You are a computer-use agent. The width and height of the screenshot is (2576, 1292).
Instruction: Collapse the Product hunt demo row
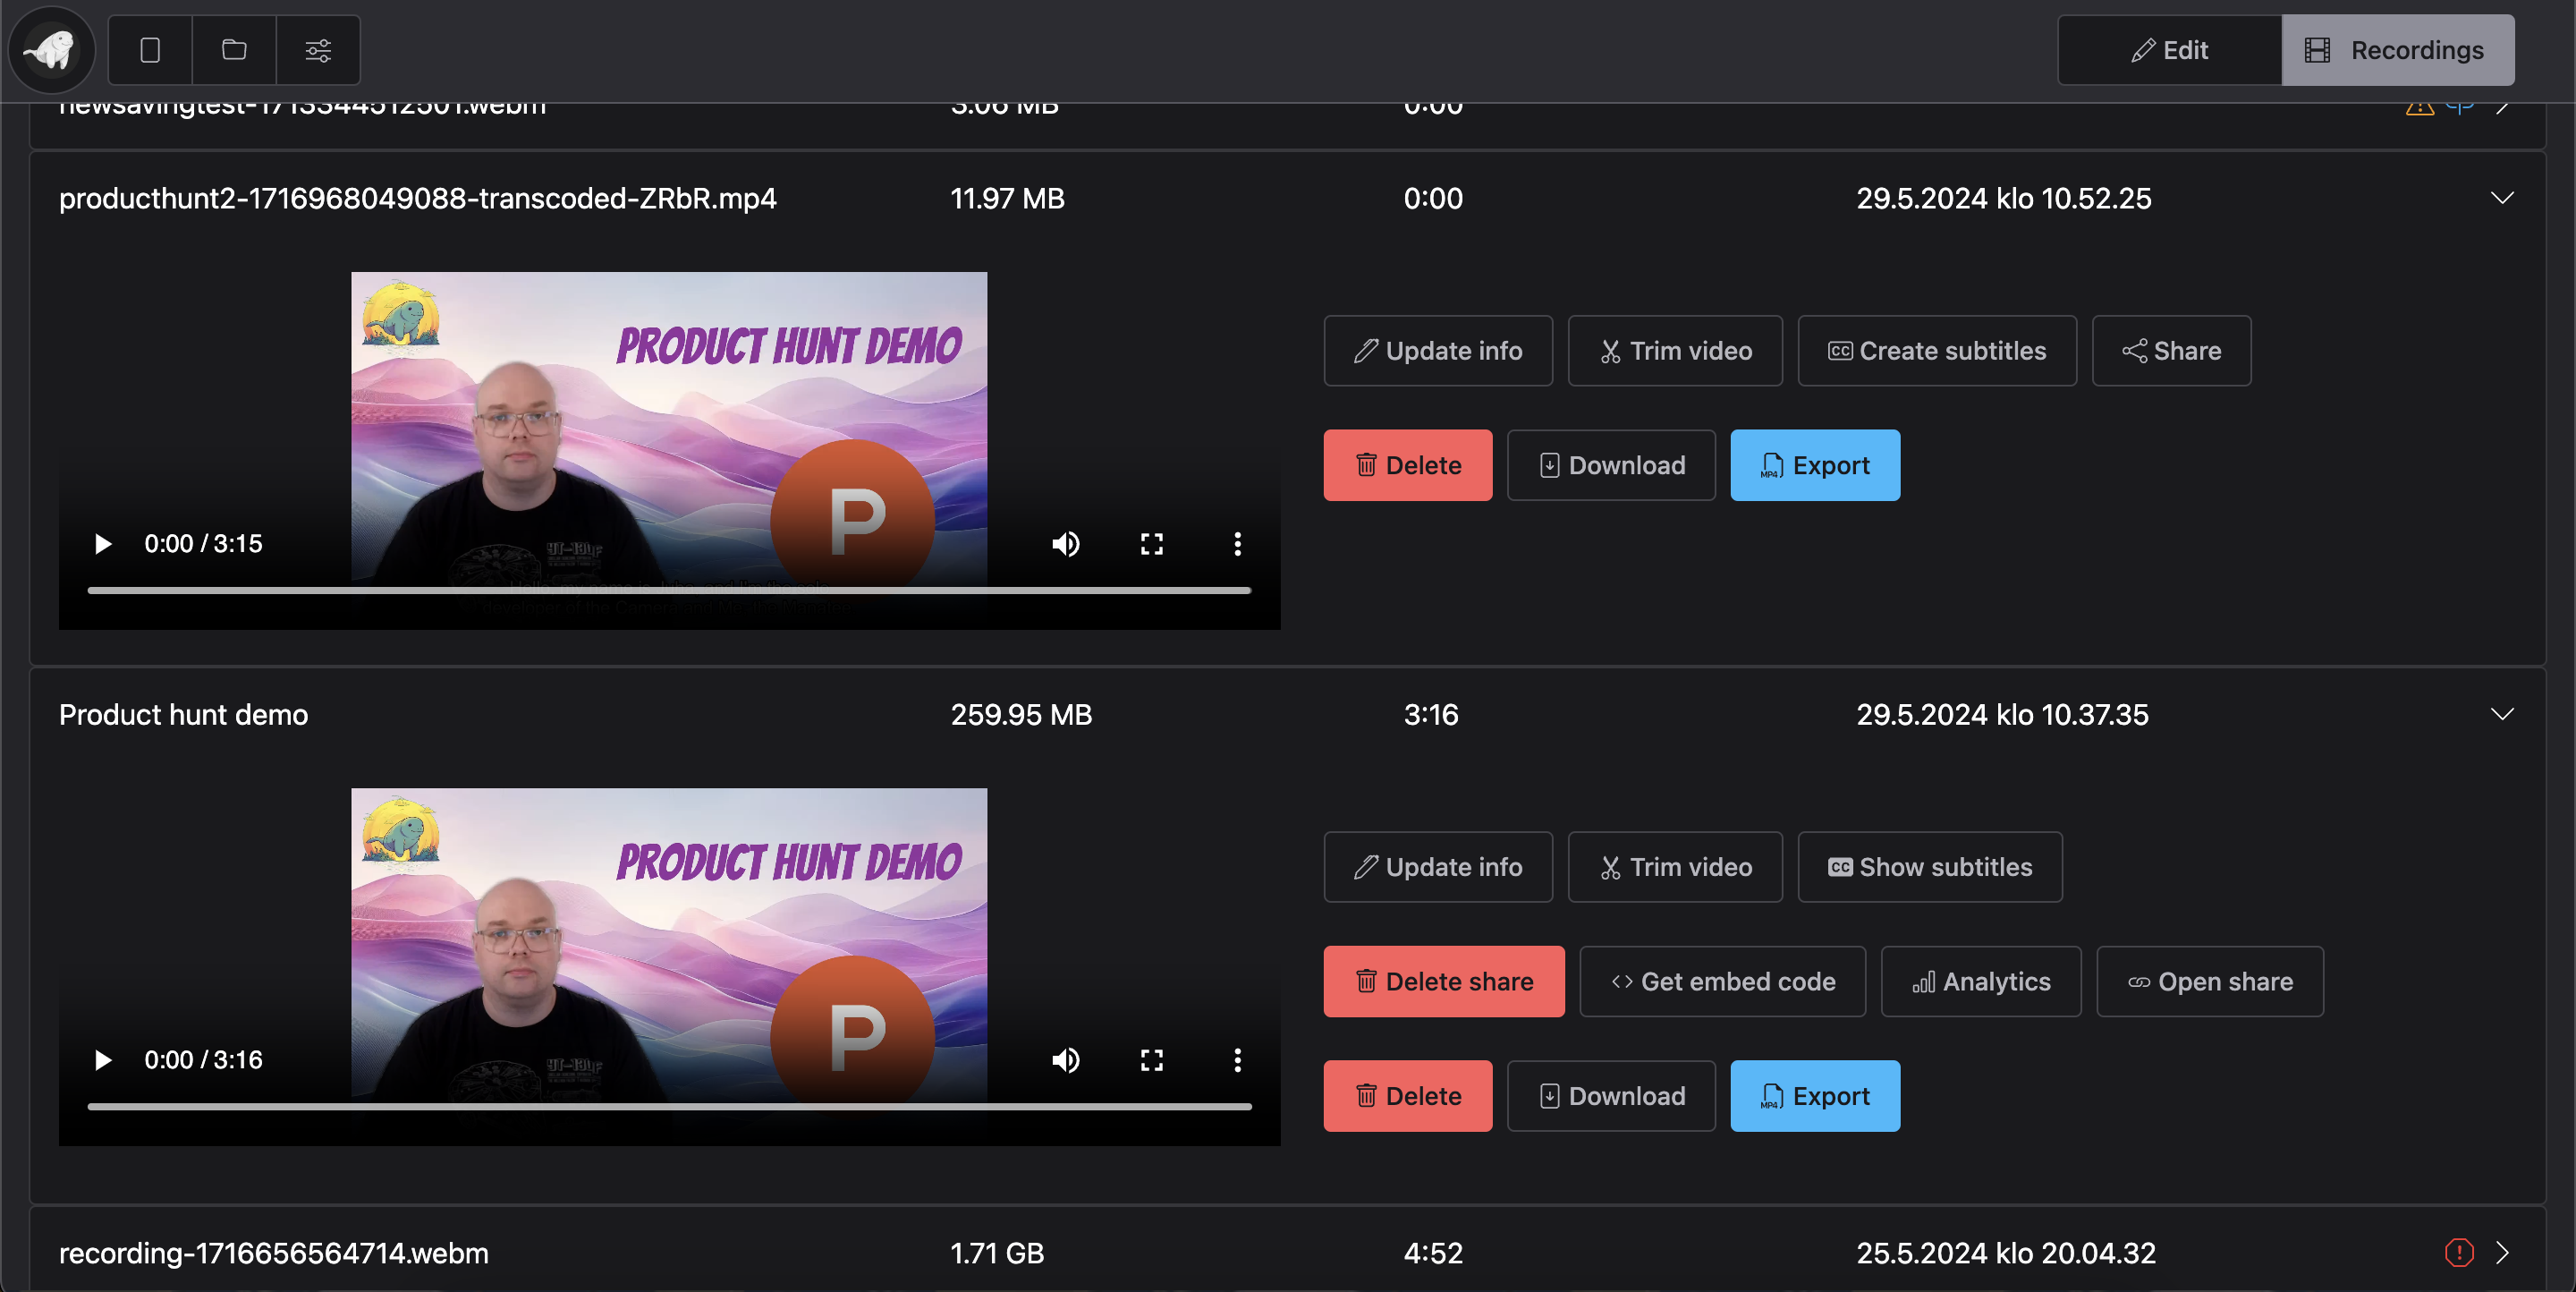point(2501,714)
